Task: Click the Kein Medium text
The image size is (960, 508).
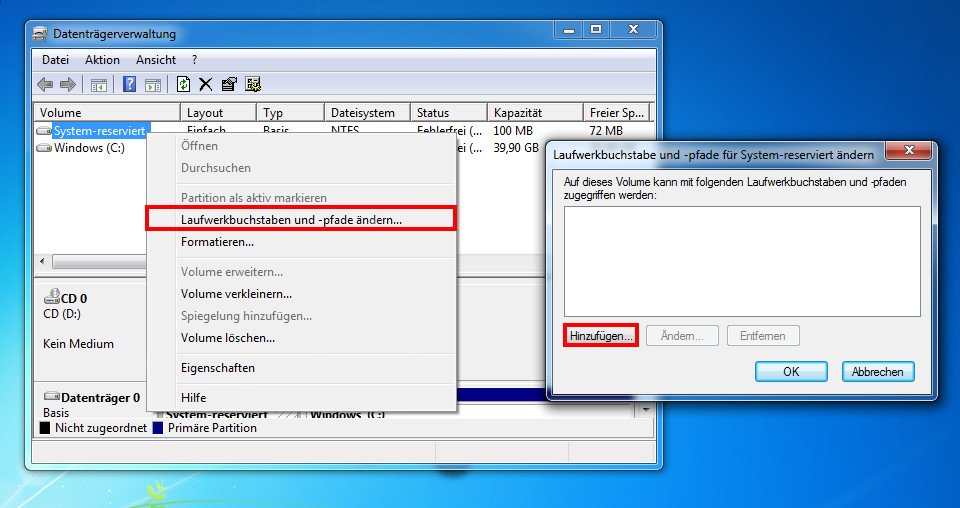Action: (78, 343)
